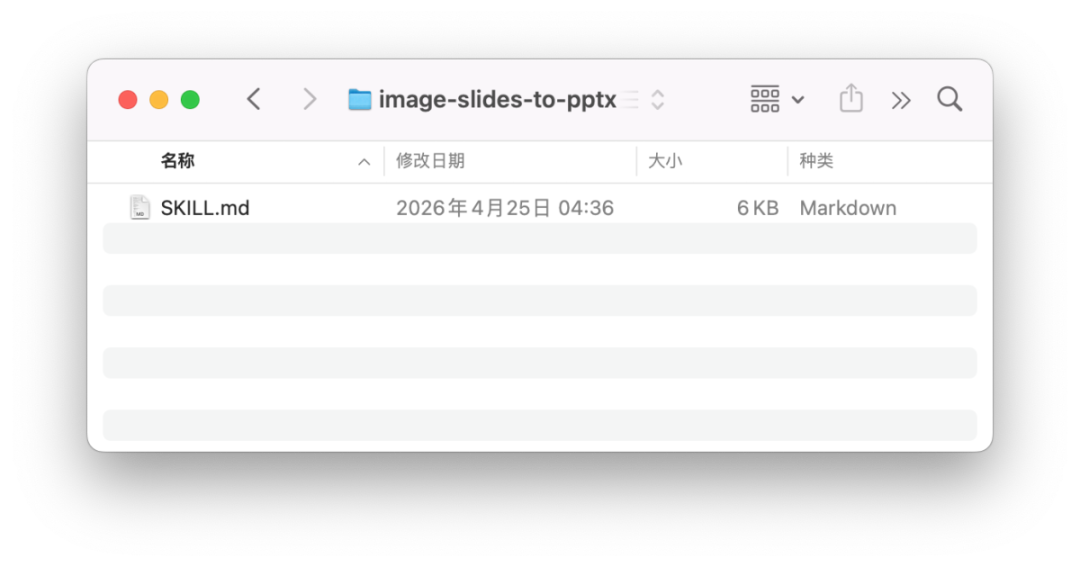This screenshot has height=567, width=1080.
Task: Click the image-slides-to-pptx window title
Action: click(497, 100)
